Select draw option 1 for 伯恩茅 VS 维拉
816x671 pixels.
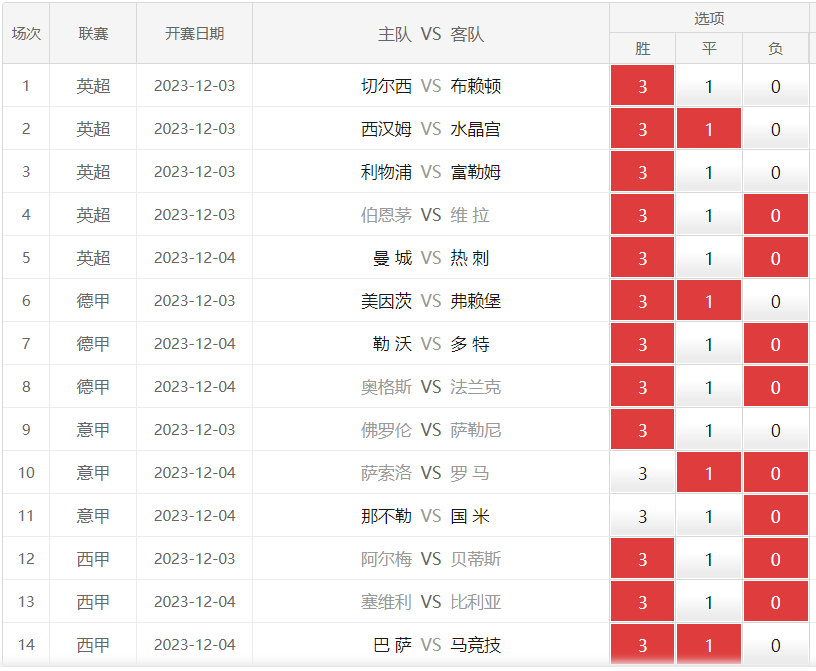click(x=709, y=214)
